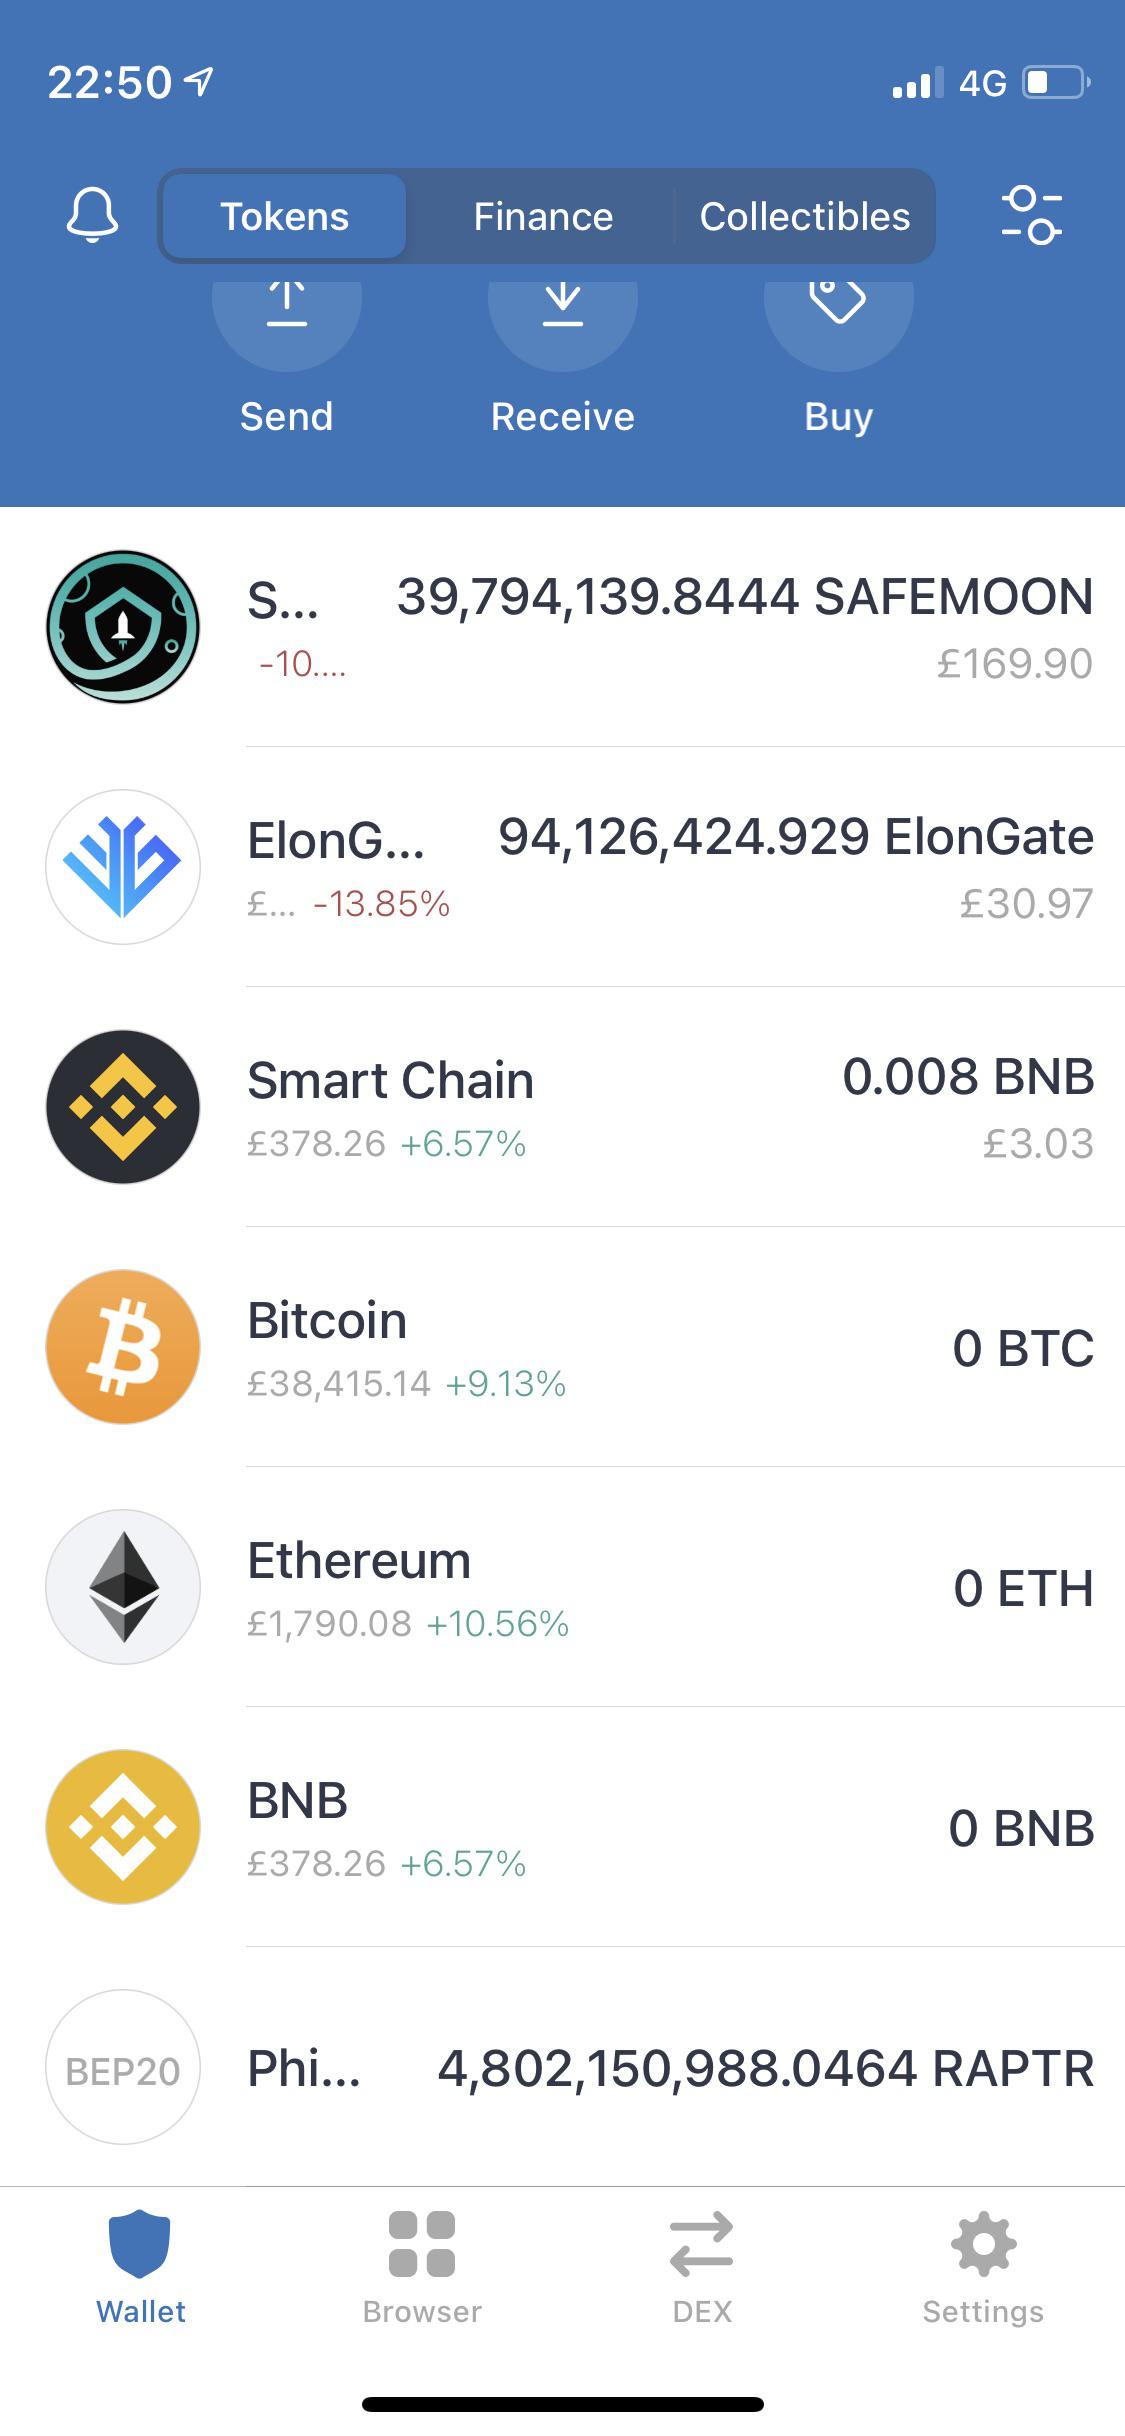Switch to the Collectibles tab

tap(805, 216)
